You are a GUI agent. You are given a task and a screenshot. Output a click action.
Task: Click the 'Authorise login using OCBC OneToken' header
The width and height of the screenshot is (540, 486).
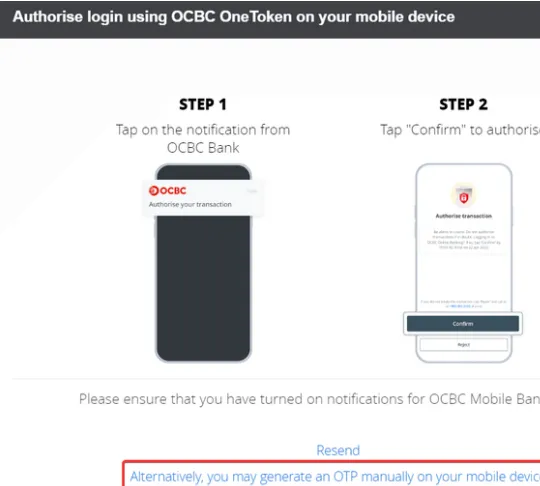(234, 17)
